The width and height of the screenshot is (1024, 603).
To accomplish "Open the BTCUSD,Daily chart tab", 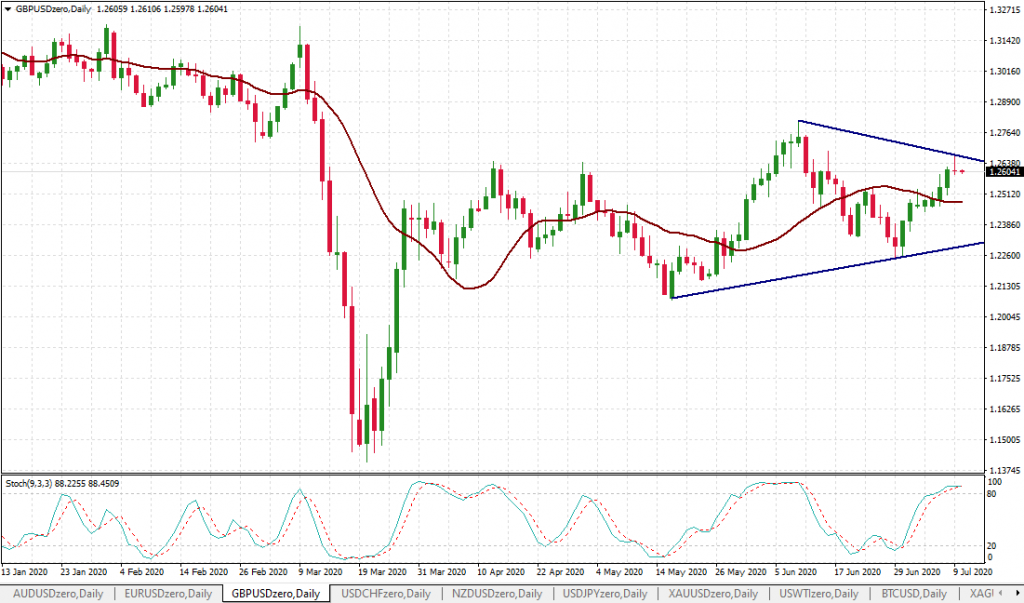I will (914, 593).
